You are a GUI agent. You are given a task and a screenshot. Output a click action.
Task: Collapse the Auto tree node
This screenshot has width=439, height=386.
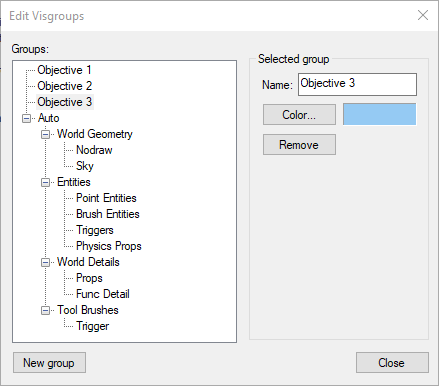click(x=26, y=118)
